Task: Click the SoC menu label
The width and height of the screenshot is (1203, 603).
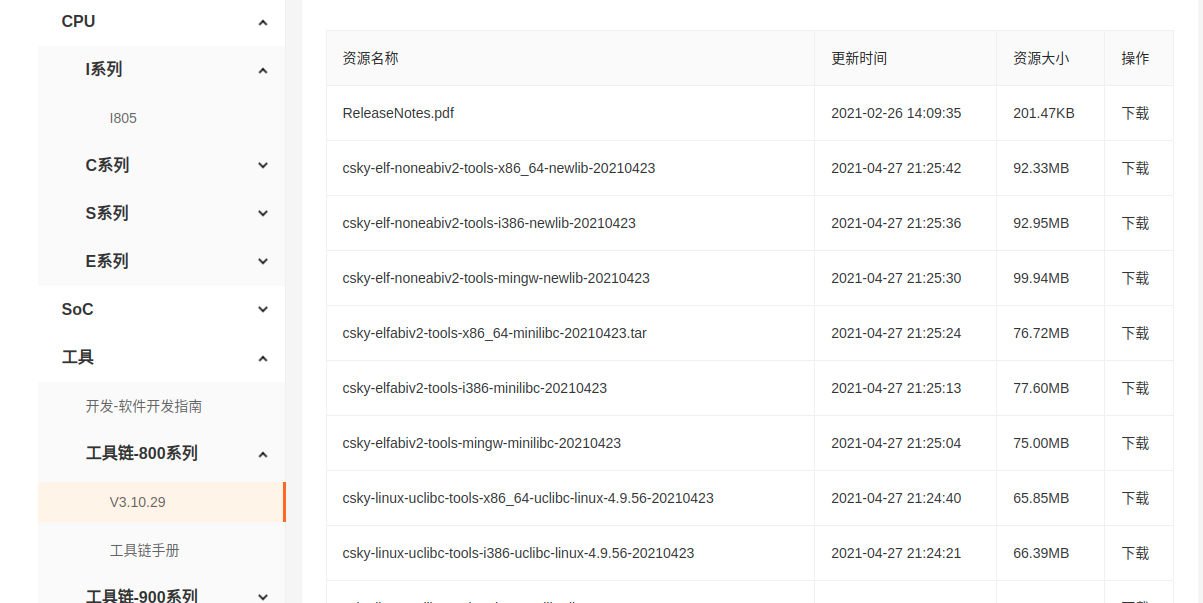Action: click(x=77, y=309)
